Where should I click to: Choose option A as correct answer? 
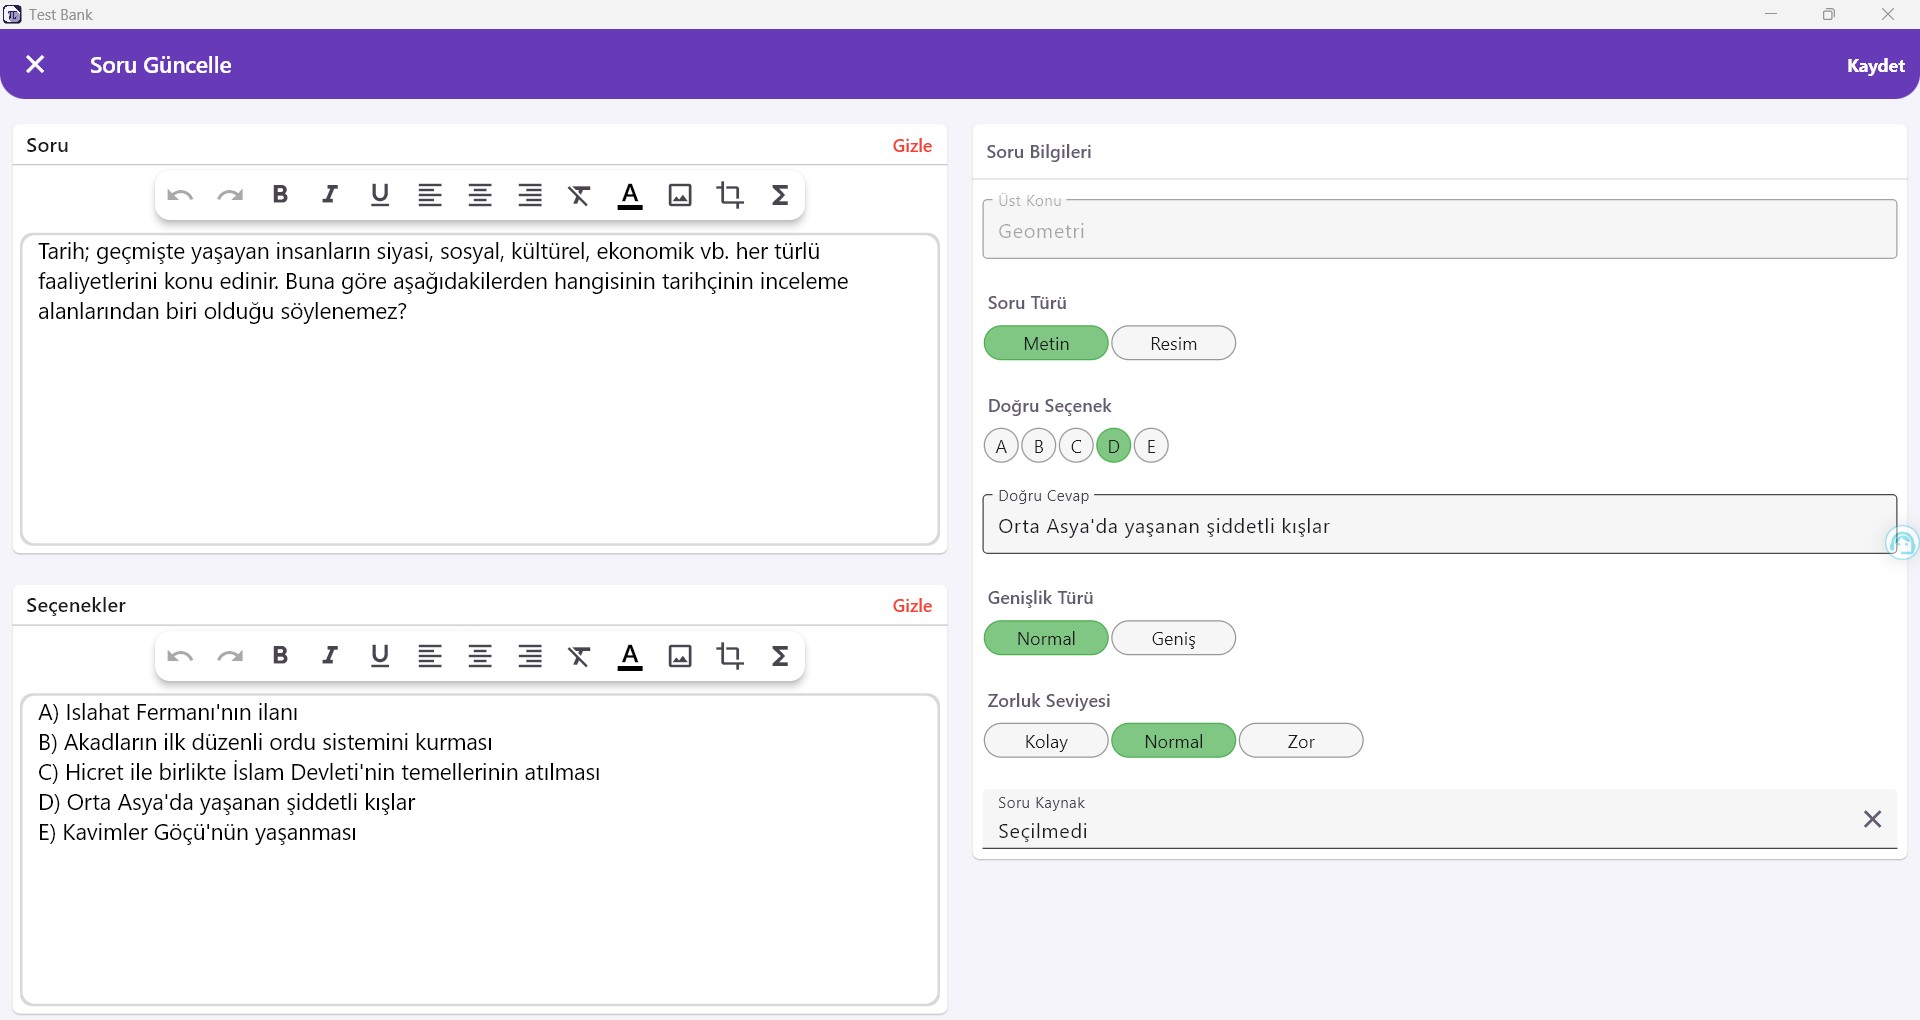1001,446
